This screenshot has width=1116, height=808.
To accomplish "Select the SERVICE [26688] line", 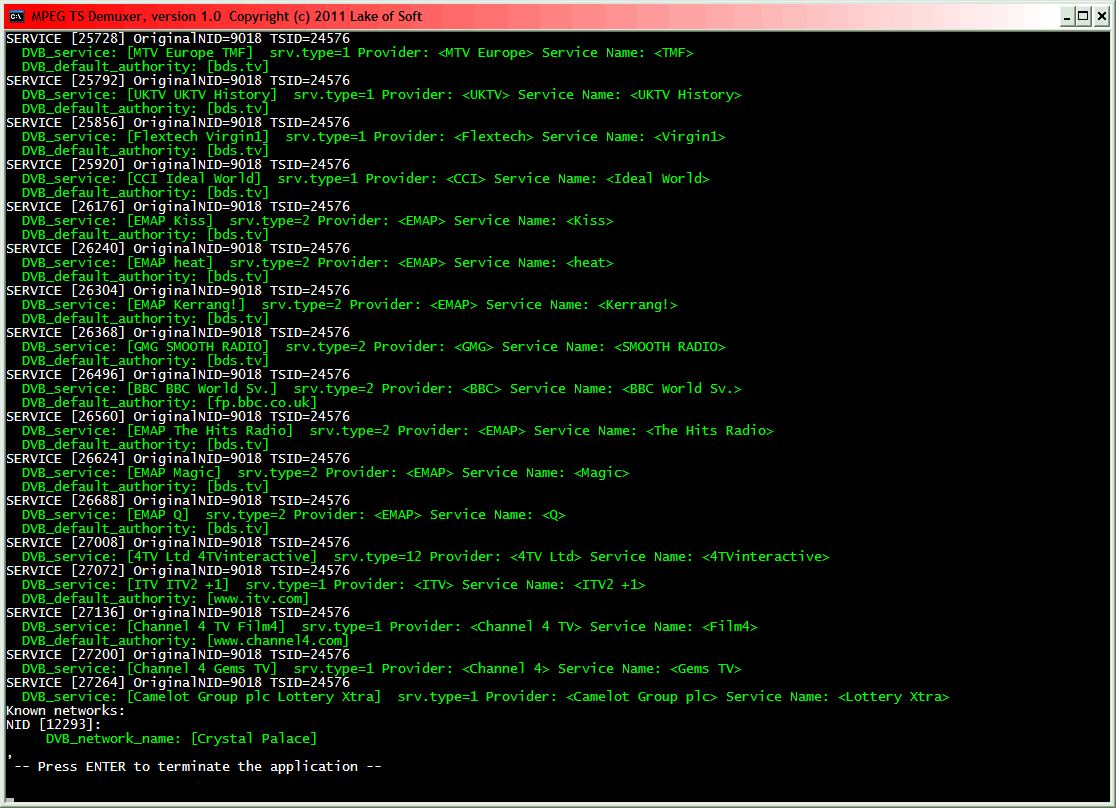I will (178, 500).
